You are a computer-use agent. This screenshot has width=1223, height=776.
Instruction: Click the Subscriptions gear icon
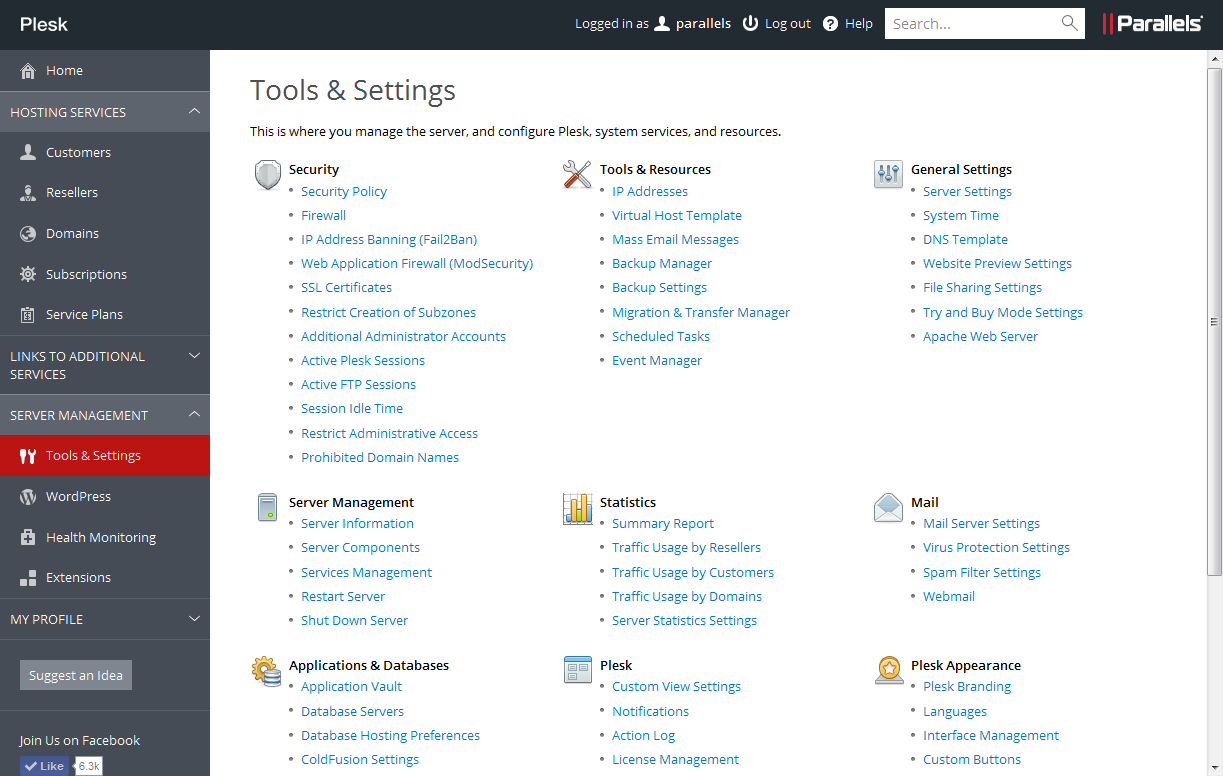28,274
